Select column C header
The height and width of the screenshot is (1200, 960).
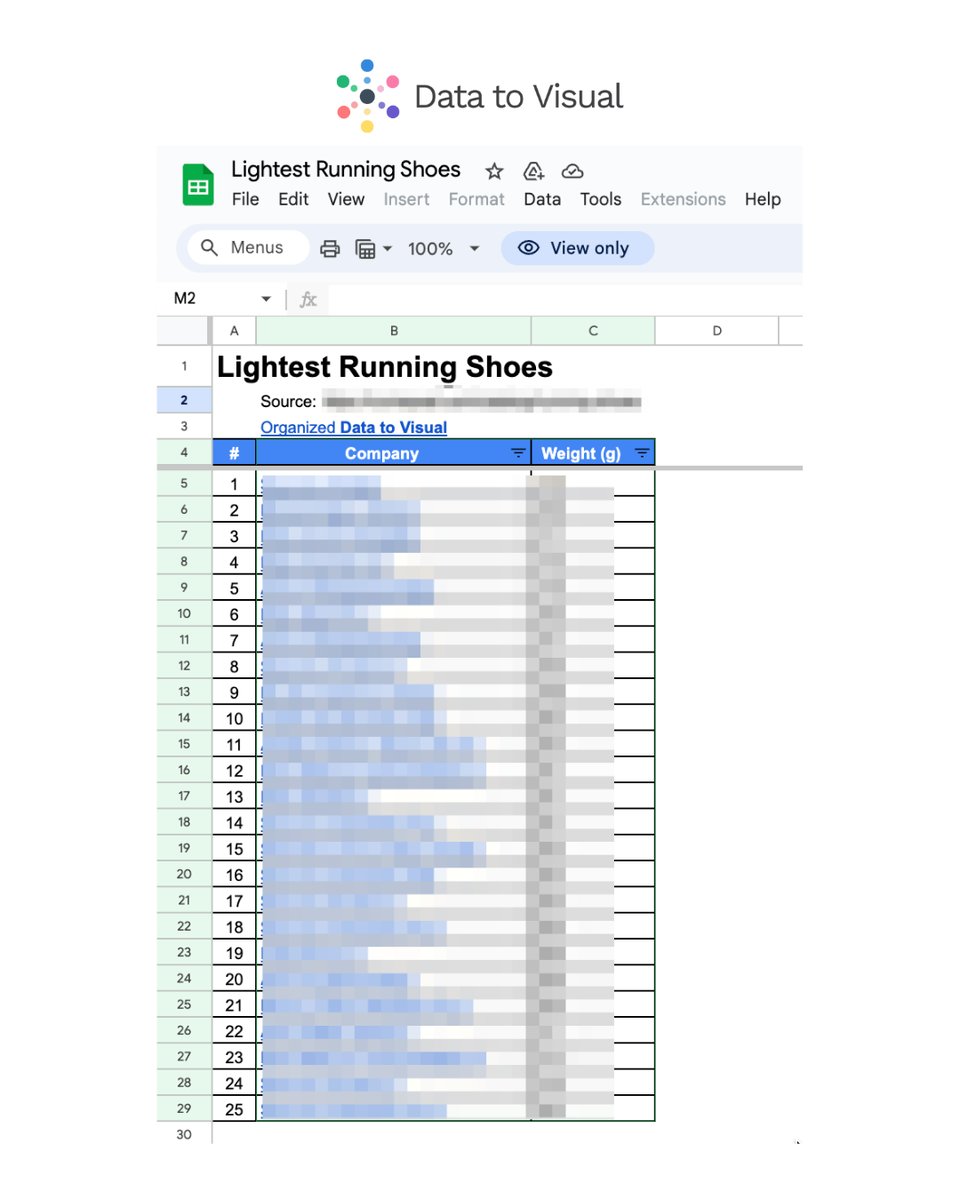(x=593, y=331)
